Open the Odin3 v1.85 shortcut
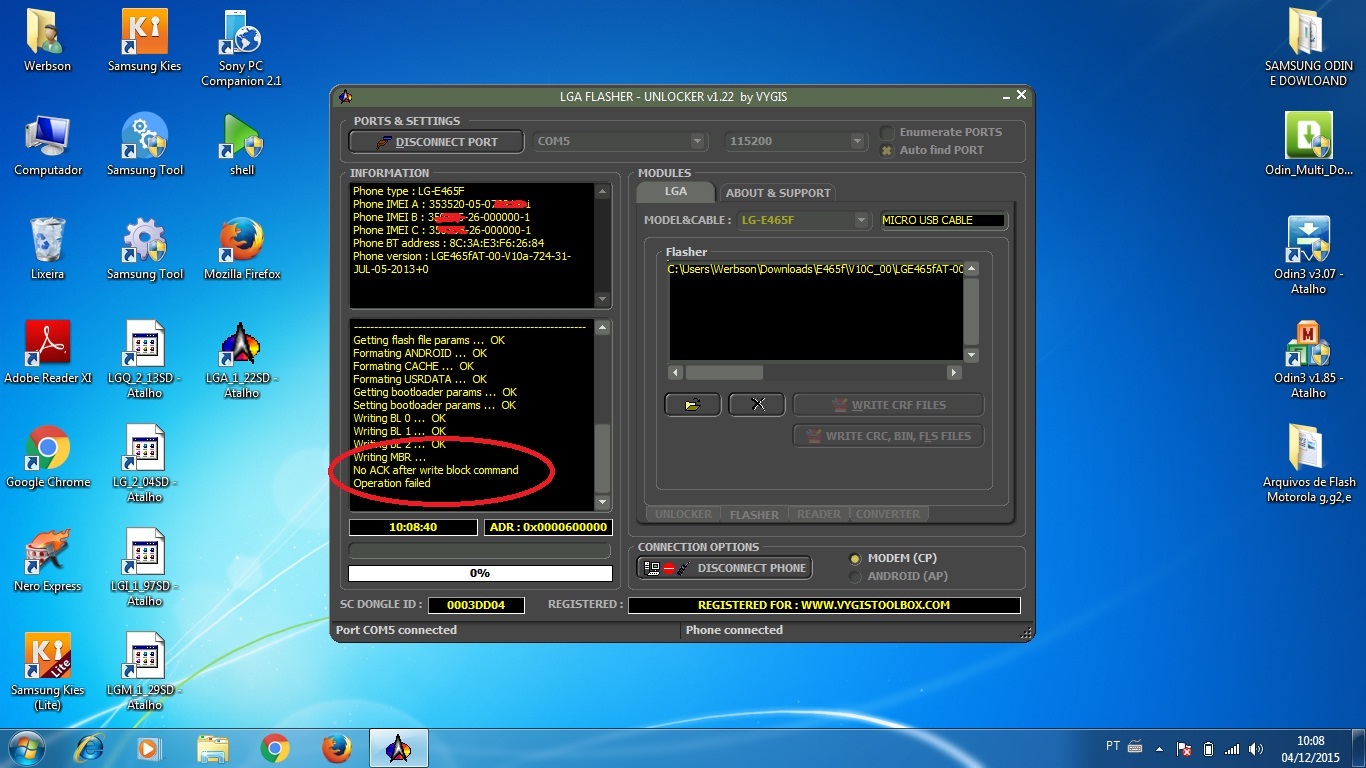 [x=1308, y=359]
